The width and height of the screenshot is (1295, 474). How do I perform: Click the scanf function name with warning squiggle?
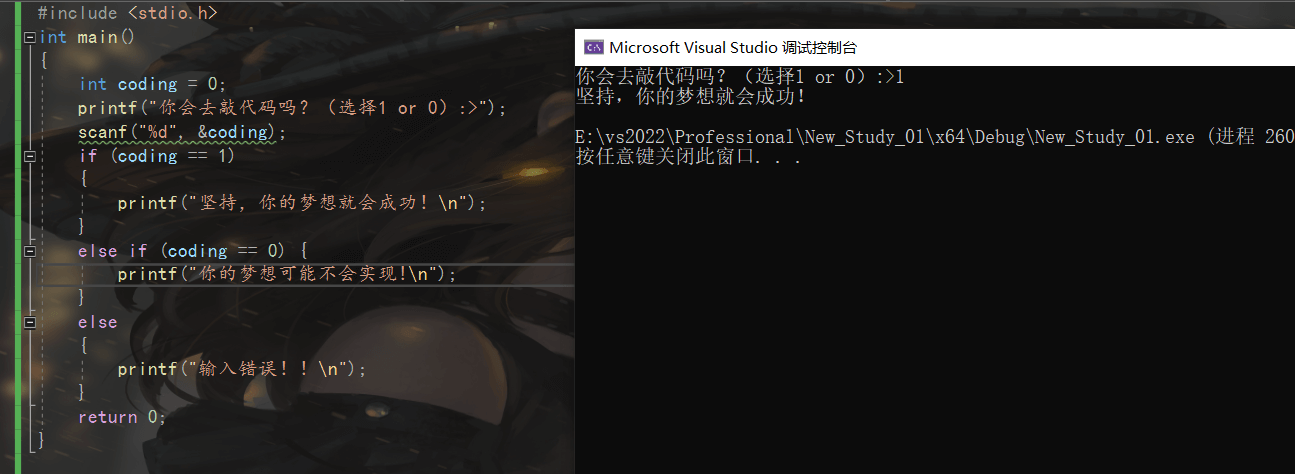pyautogui.click(x=102, y=132)
